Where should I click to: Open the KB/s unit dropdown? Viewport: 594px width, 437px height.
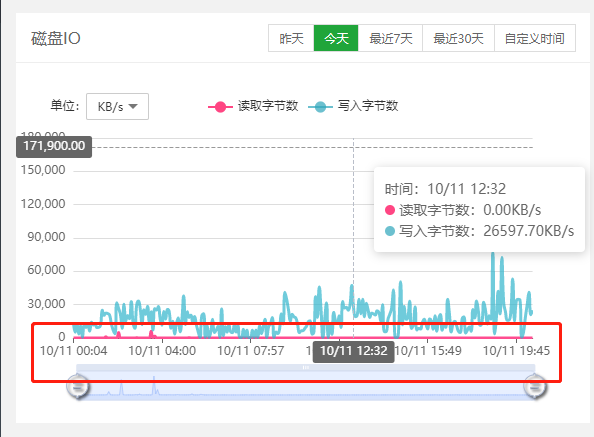coord(117,106)
